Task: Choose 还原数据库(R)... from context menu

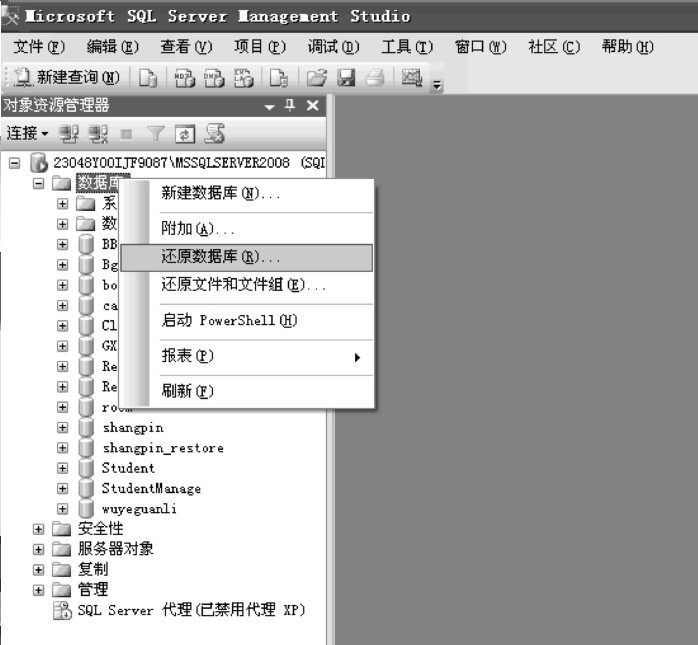Action: (x=247, y=257)
